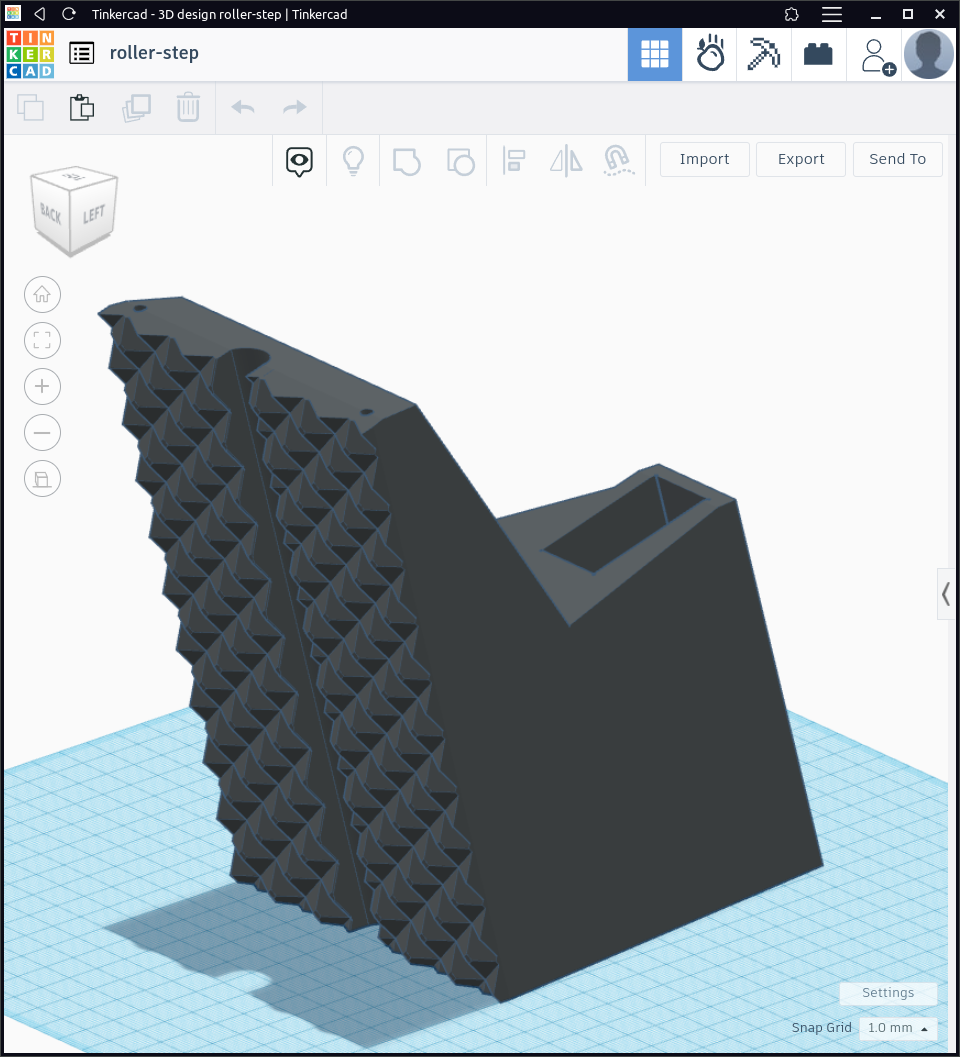Click the roller-step design name
This screenshot has height=1057, width=960.
154,53
